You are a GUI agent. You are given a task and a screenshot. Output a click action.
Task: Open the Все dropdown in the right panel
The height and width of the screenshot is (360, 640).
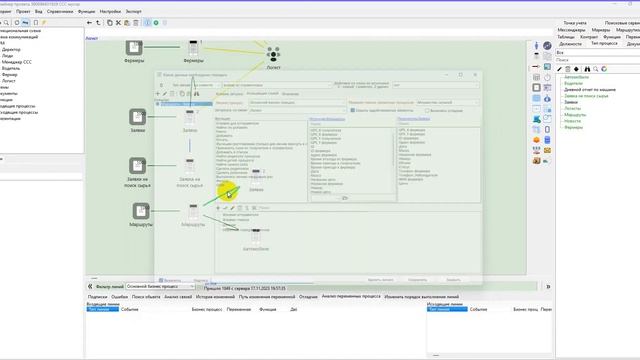[597, 53]
